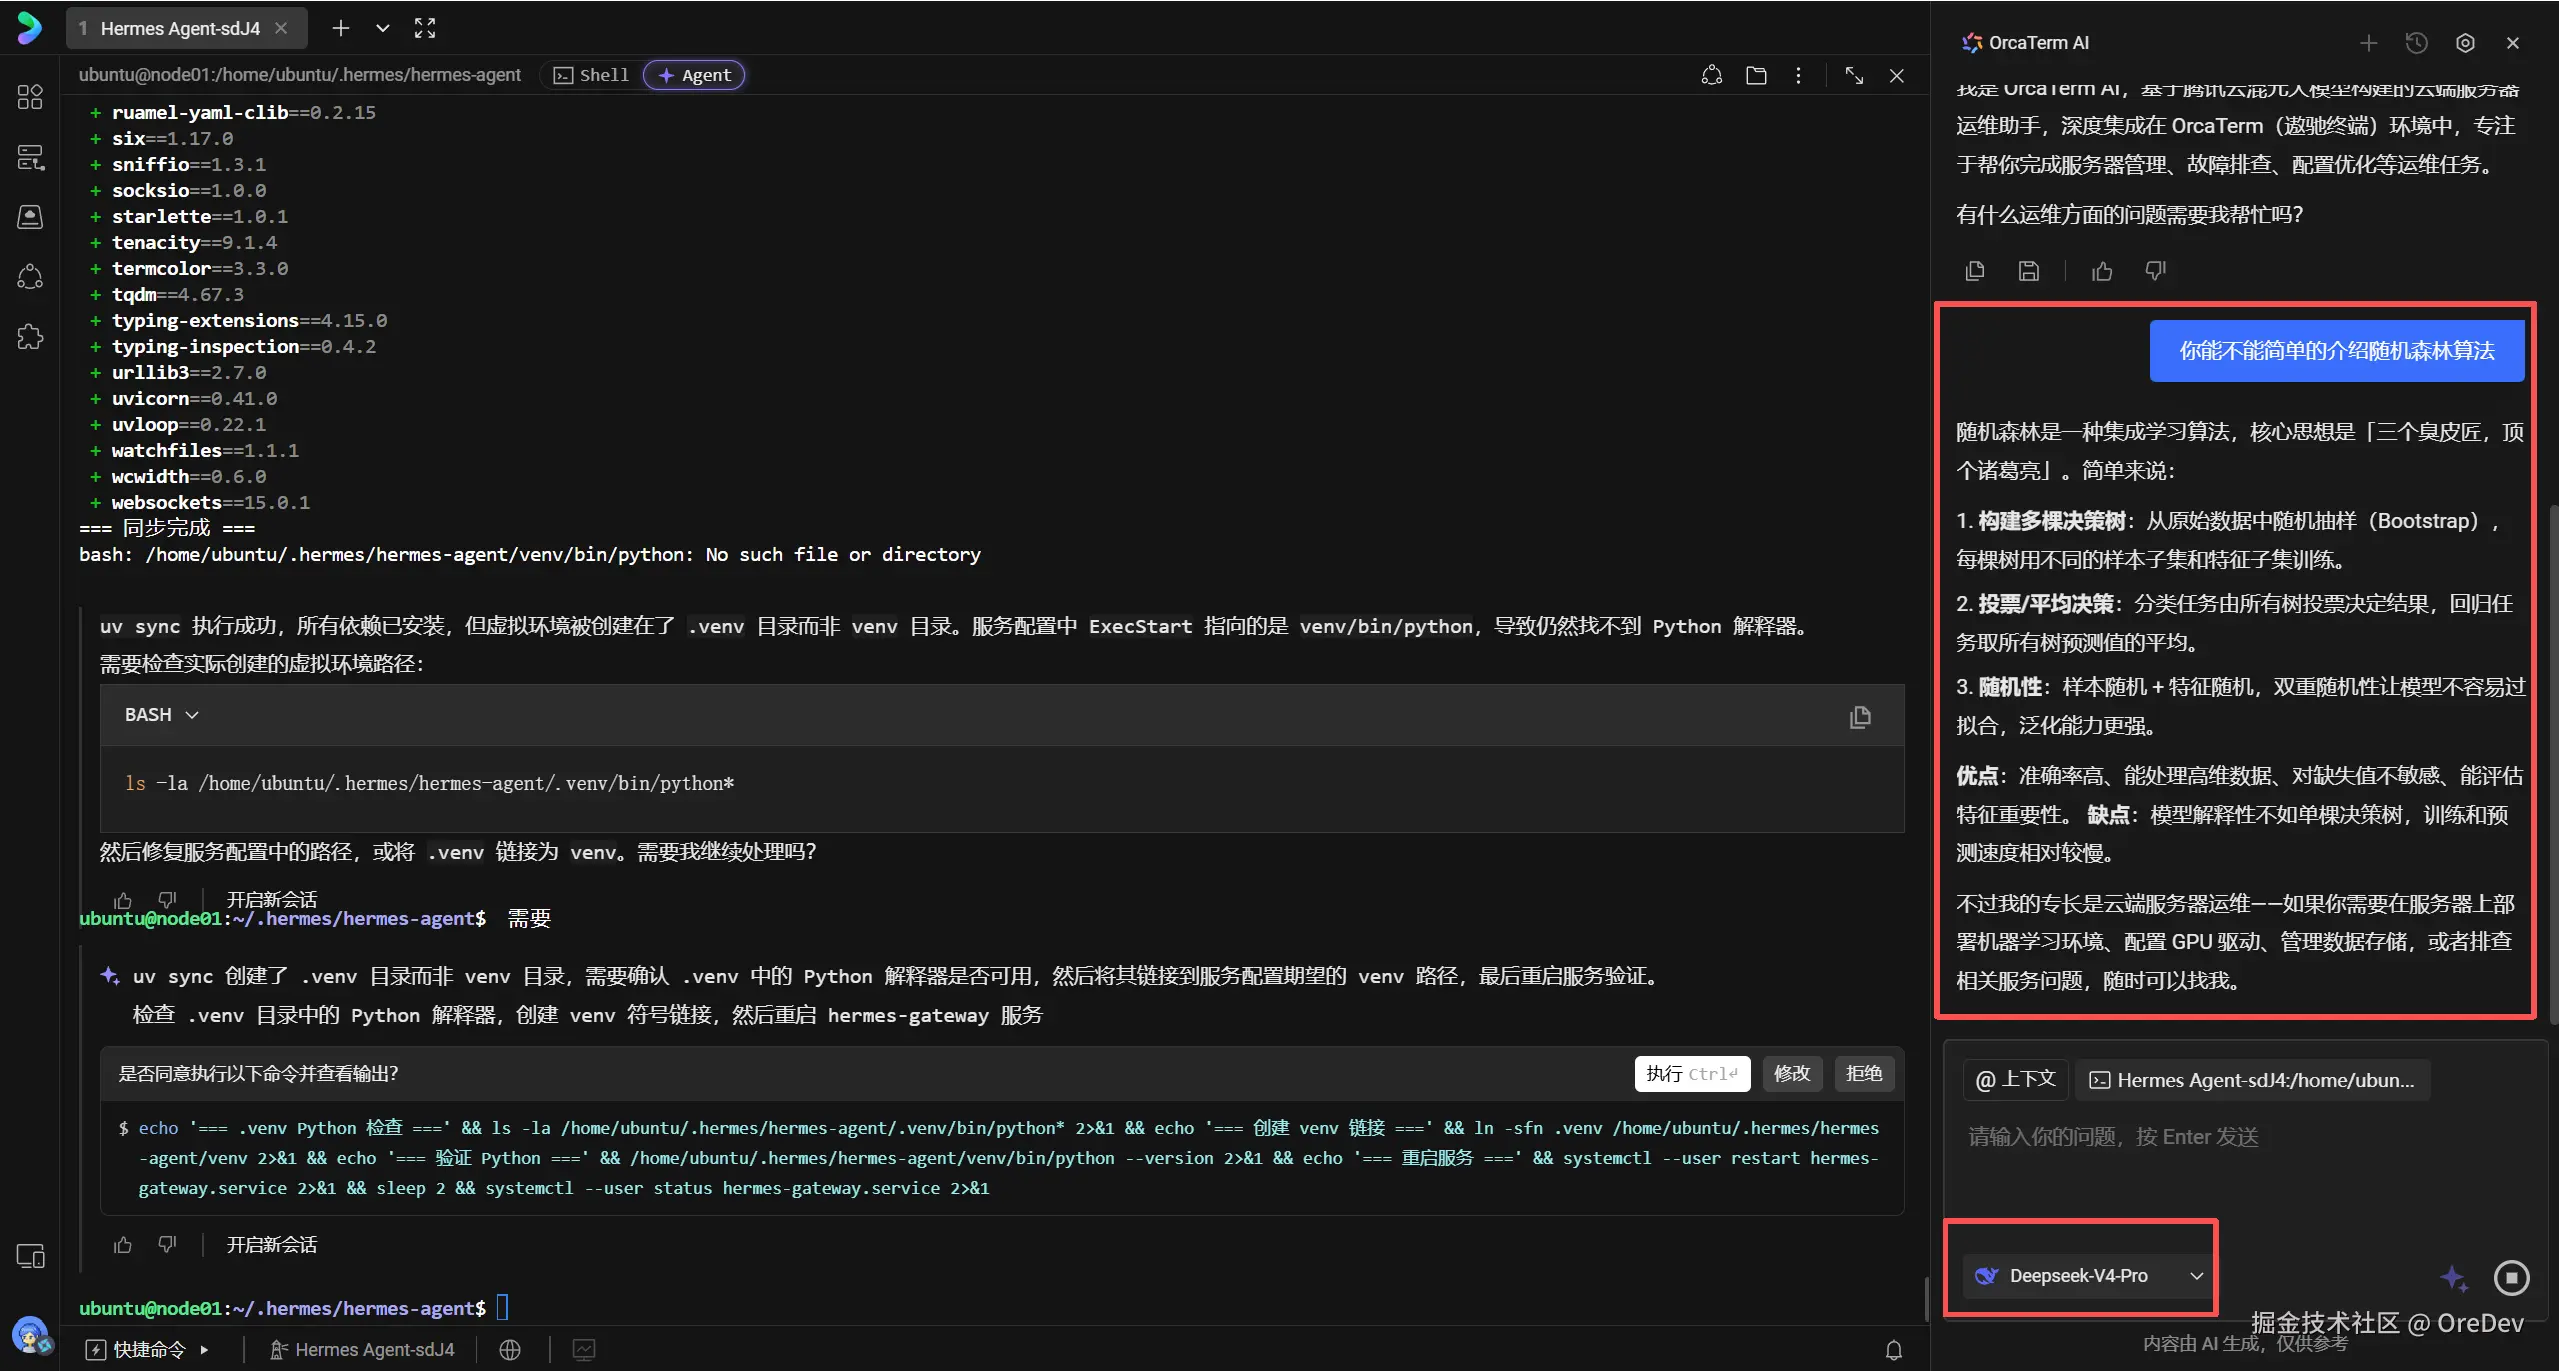Open the cloud drive icon in left sidebar
Image resolution: width=2559 pixels, height=1371 pixels.
[x=30, y=217]
